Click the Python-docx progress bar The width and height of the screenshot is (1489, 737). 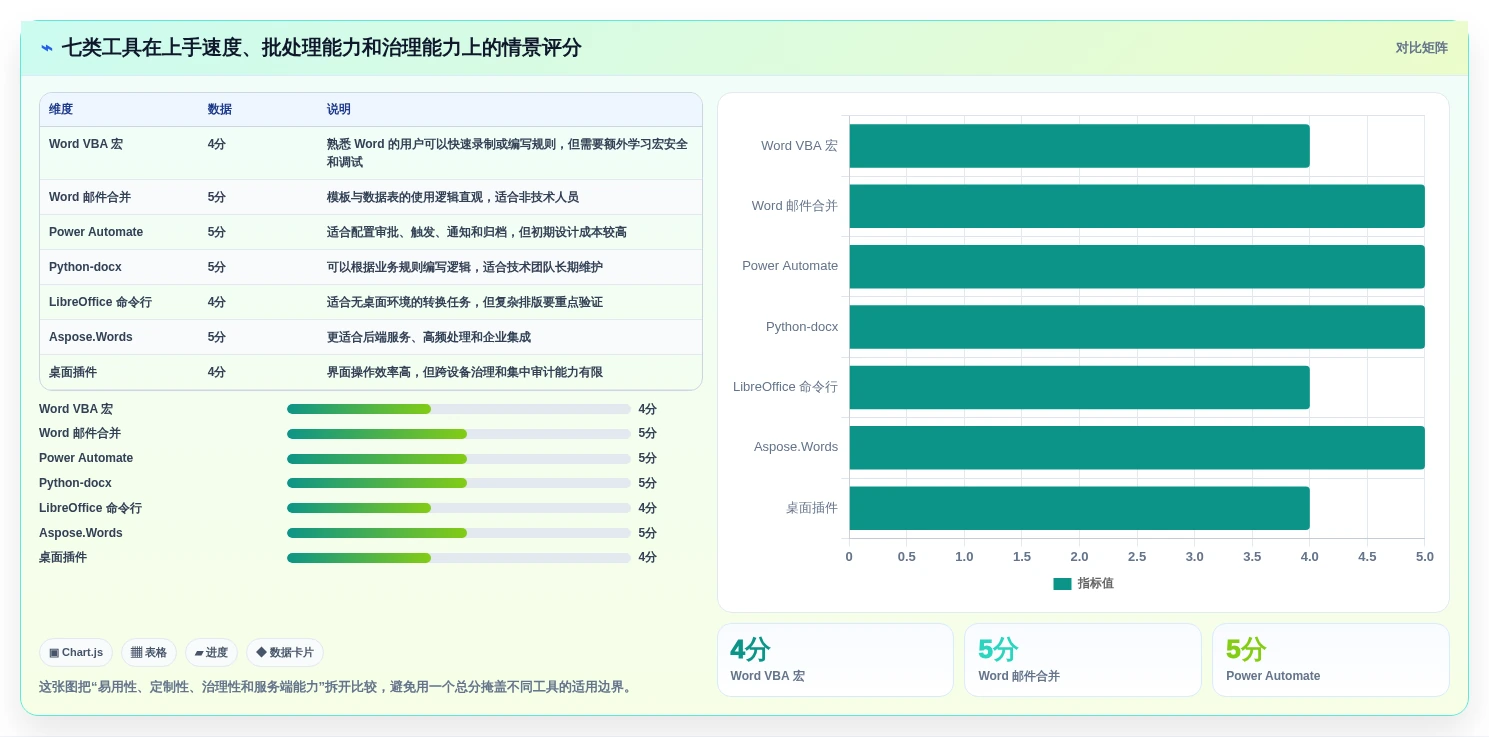click(459, 483)
